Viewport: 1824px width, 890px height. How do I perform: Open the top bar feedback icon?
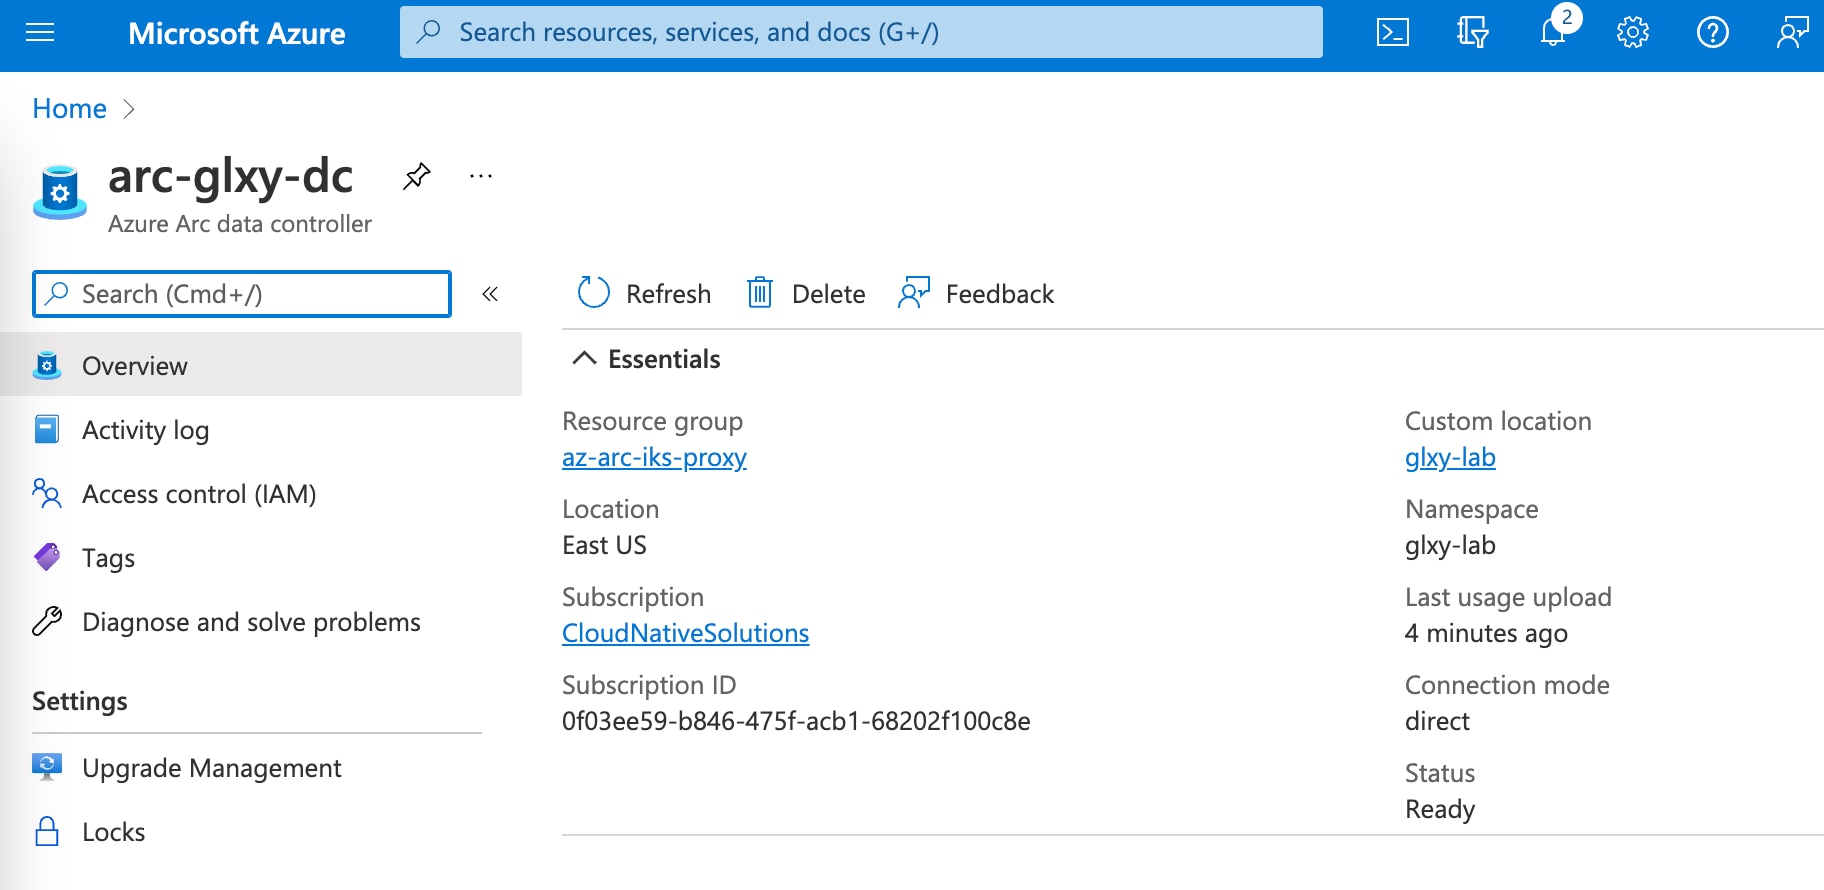1792,33
